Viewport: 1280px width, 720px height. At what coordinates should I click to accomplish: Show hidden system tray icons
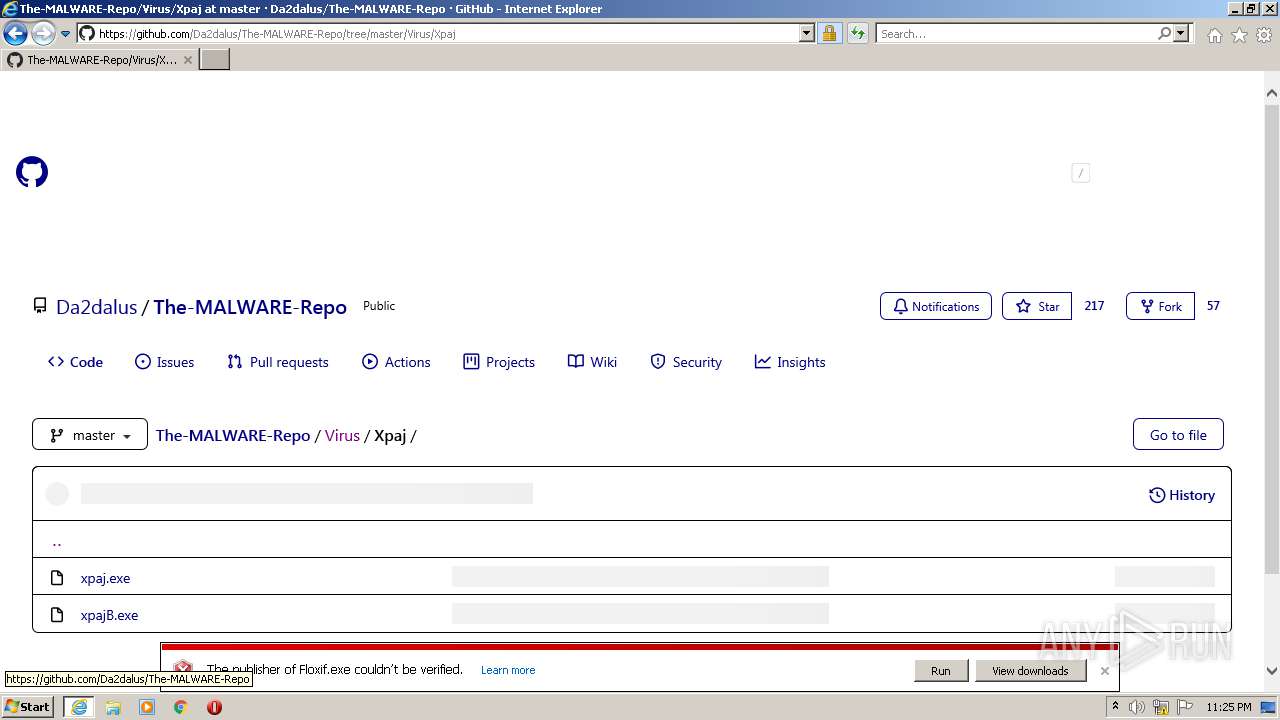[1115, 707]
